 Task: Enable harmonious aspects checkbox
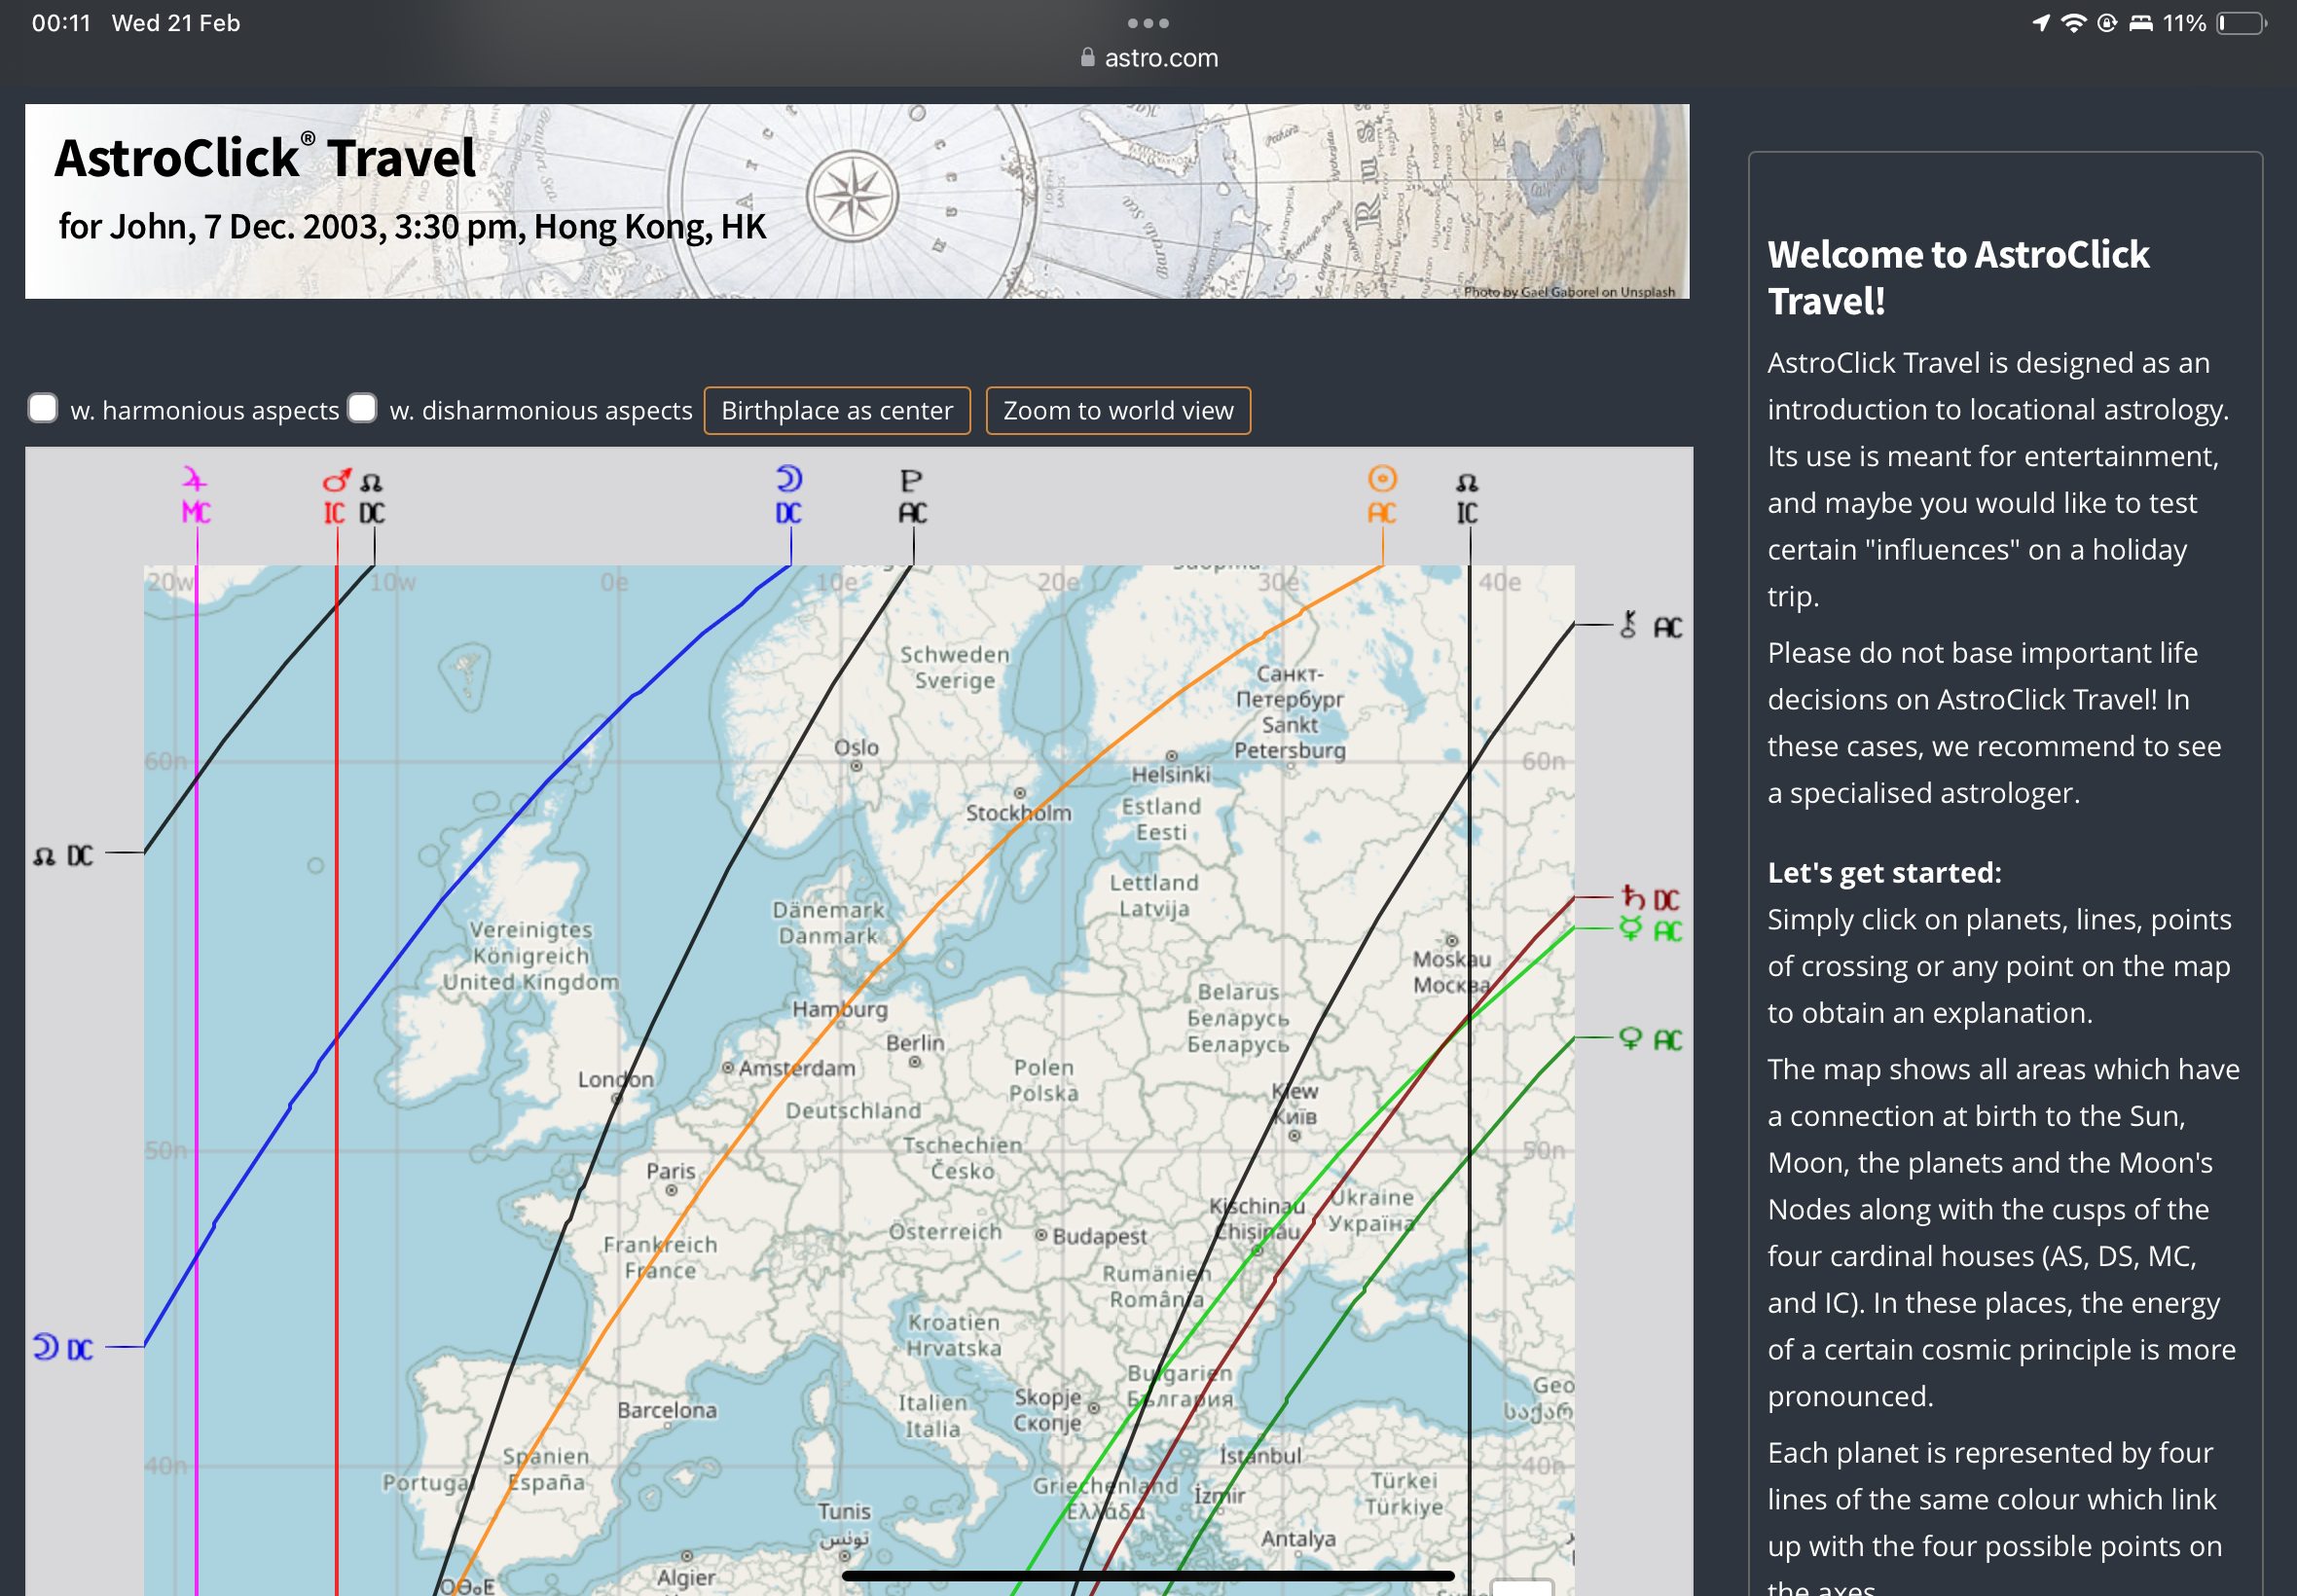[x=43, y=409]
